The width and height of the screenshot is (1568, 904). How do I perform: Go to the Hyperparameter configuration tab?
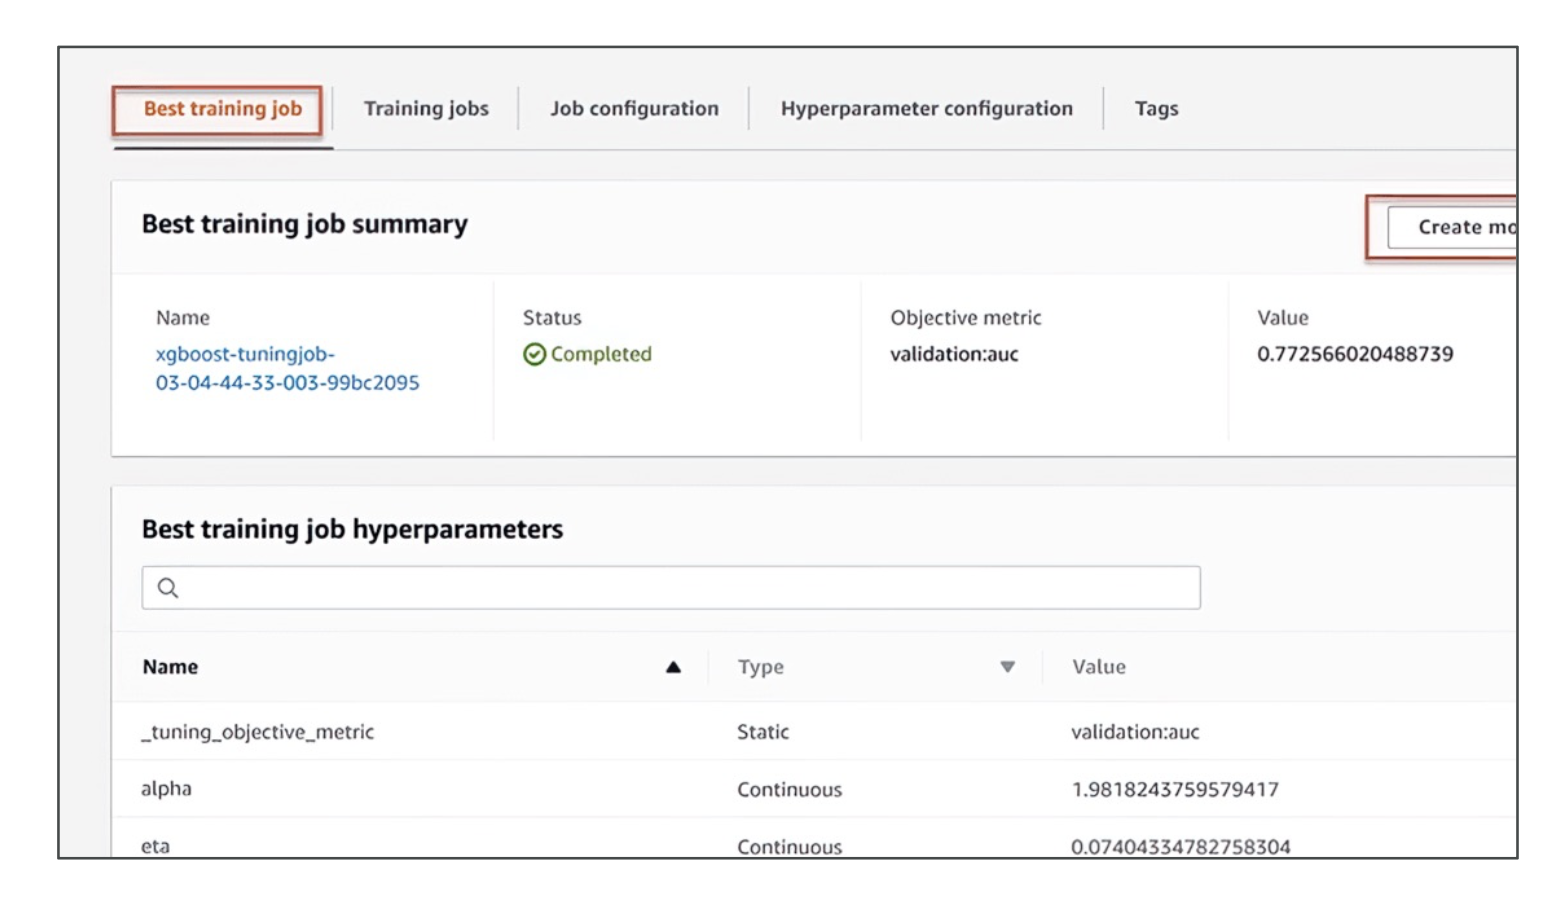pos(926,109)
